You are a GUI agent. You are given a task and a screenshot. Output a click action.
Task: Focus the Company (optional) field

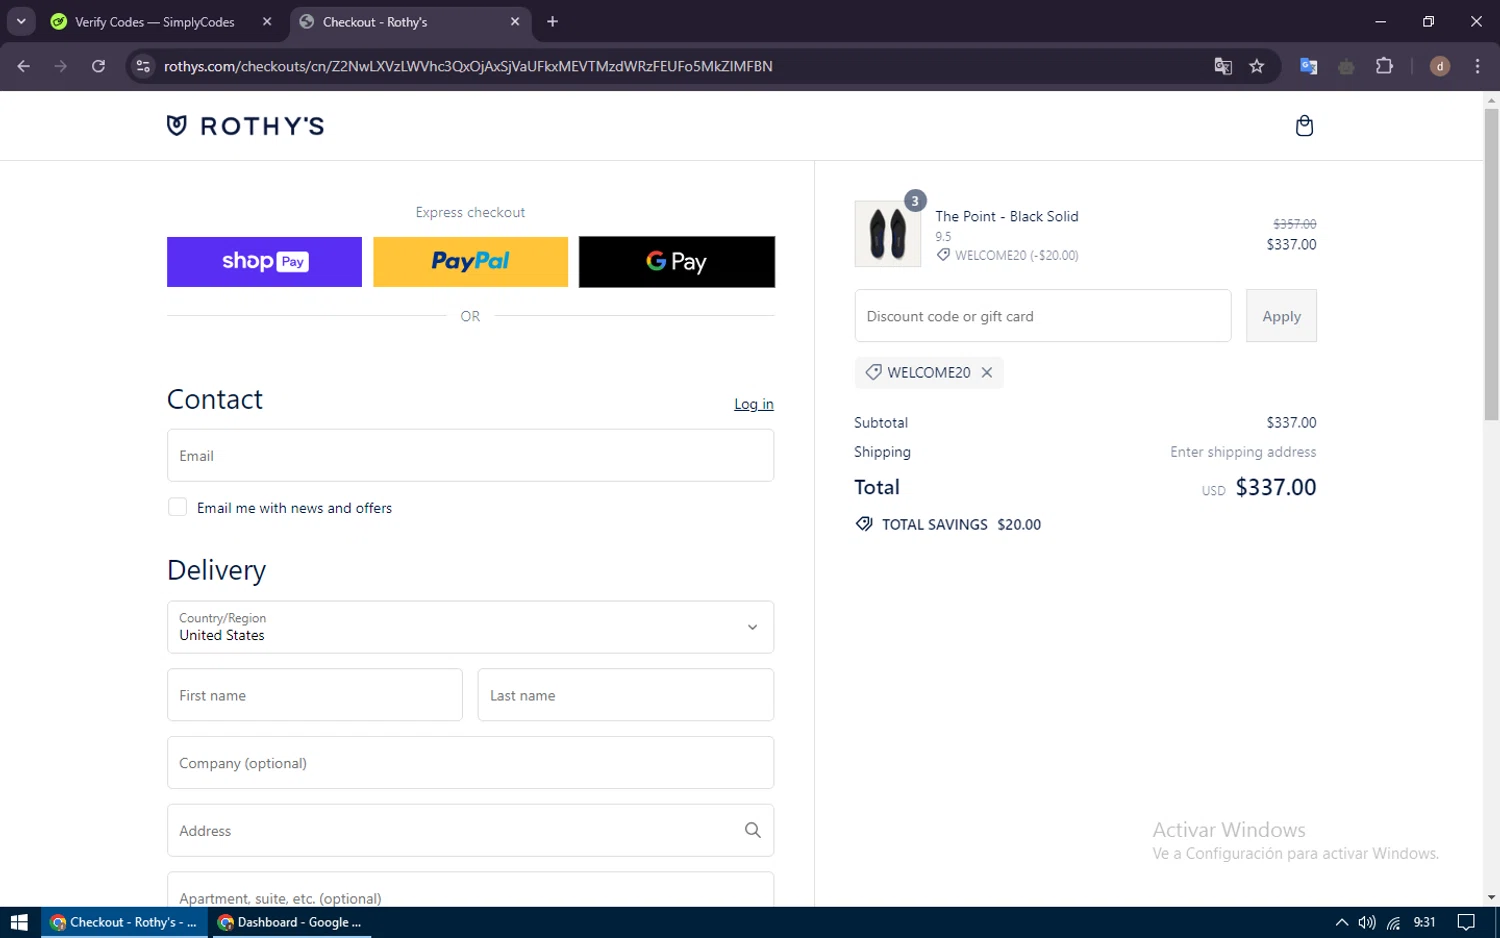point(470,763)
